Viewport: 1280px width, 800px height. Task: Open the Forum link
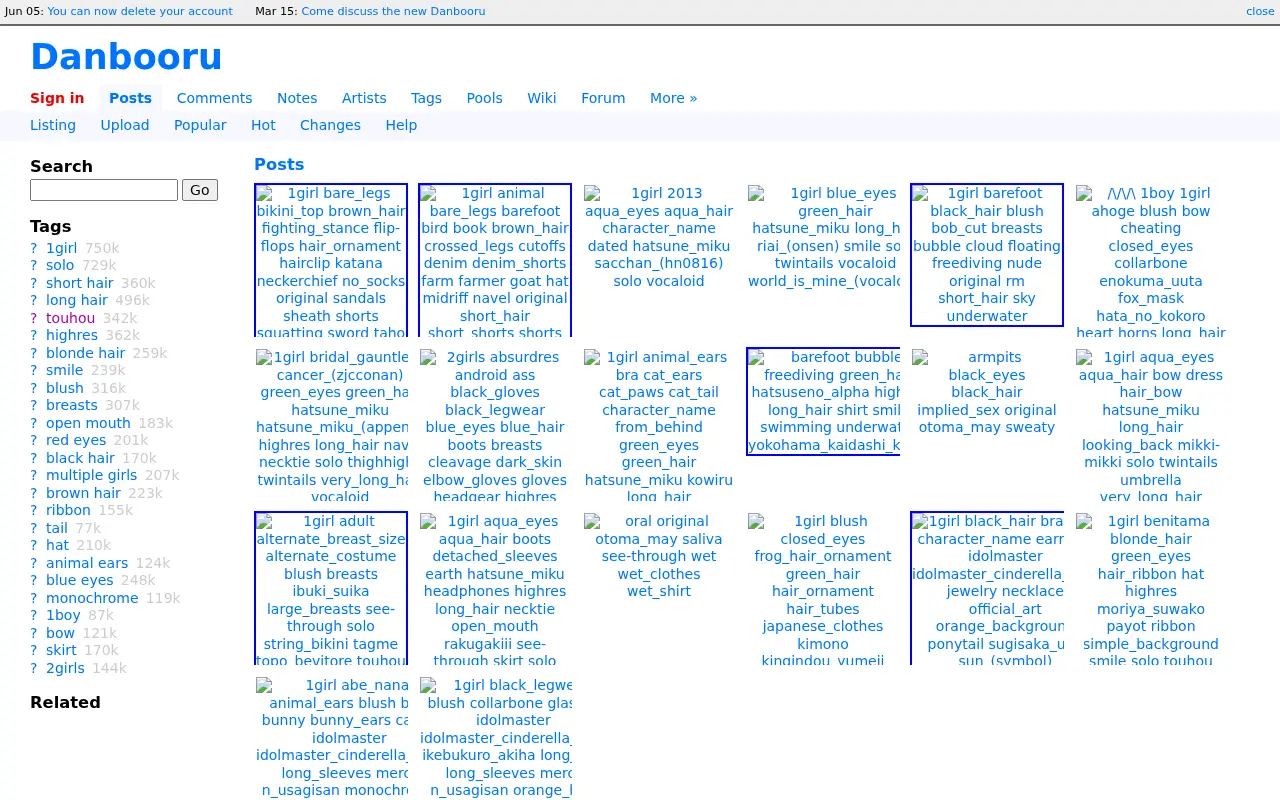click(x=603, y=98)
